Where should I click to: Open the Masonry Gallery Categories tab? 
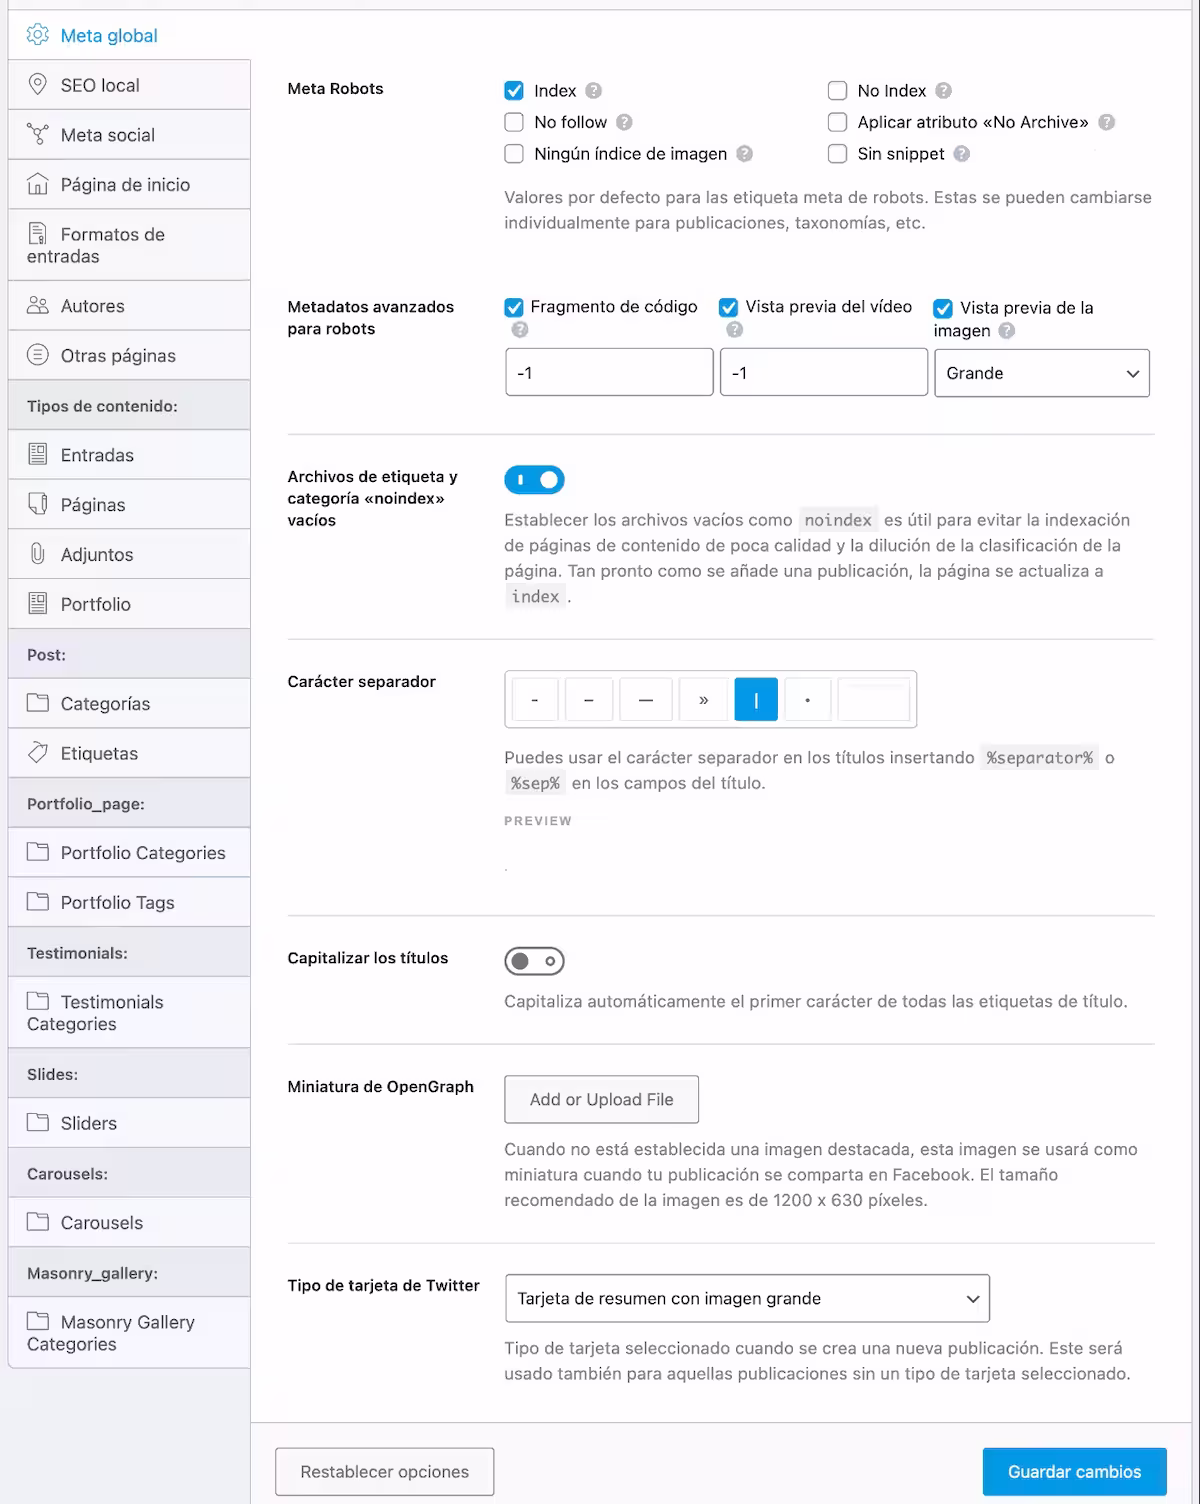pos(129,1332)
